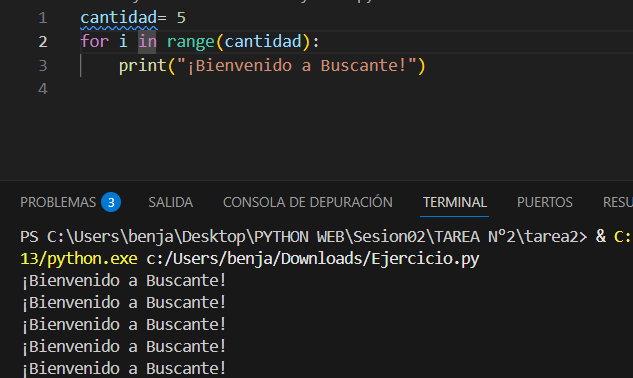
Task: Click the terminal prompt path ending in tarea2>
Action: click(304, 237)
